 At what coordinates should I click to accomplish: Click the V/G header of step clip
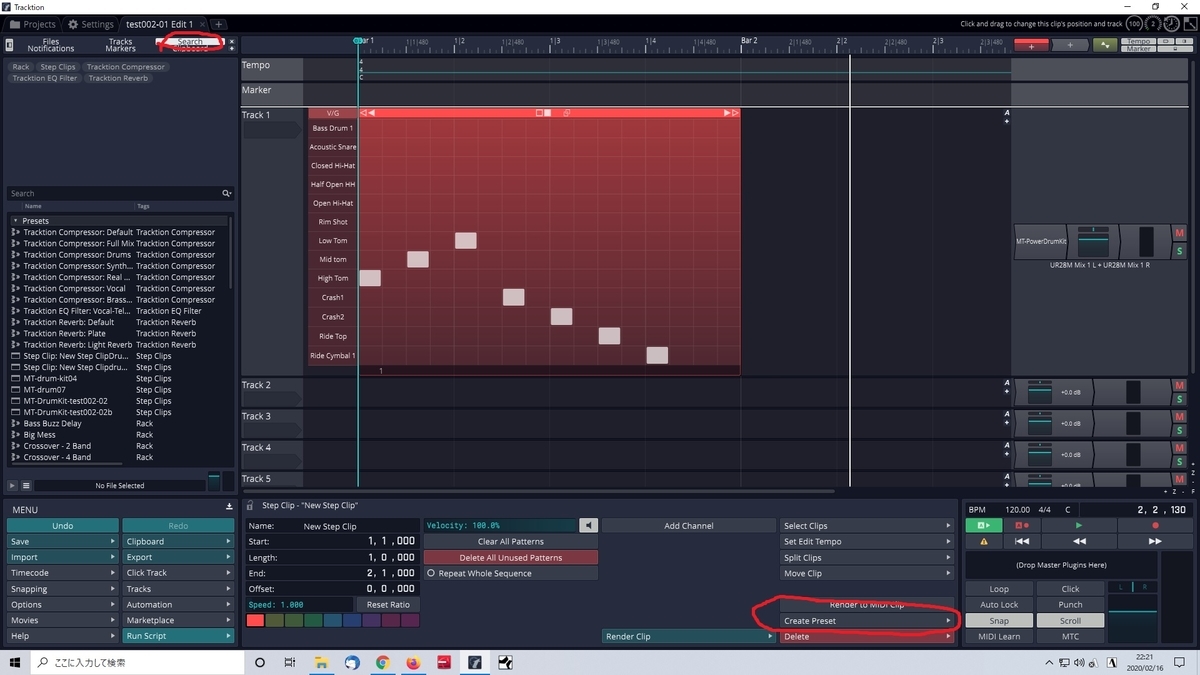pyautogui.click(x=333, y=113)
